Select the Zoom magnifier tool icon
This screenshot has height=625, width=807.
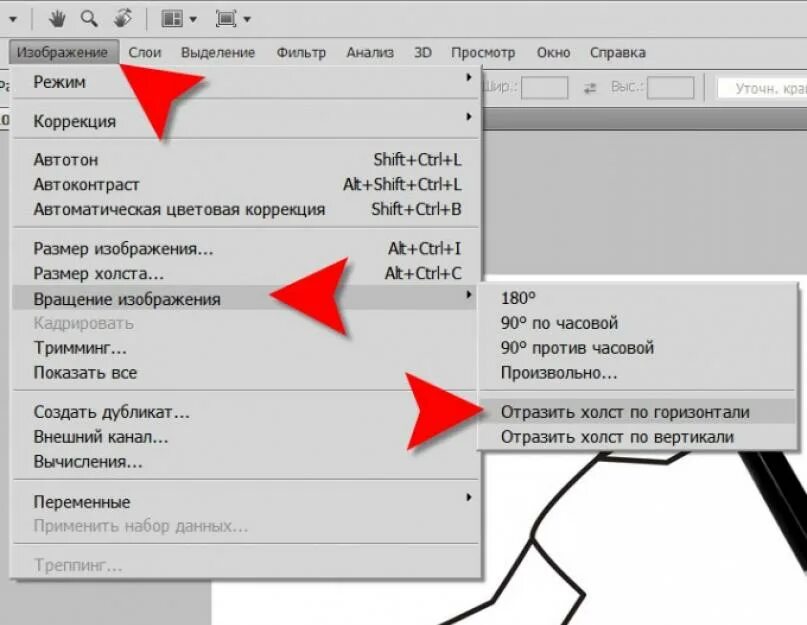click(89, 19)
